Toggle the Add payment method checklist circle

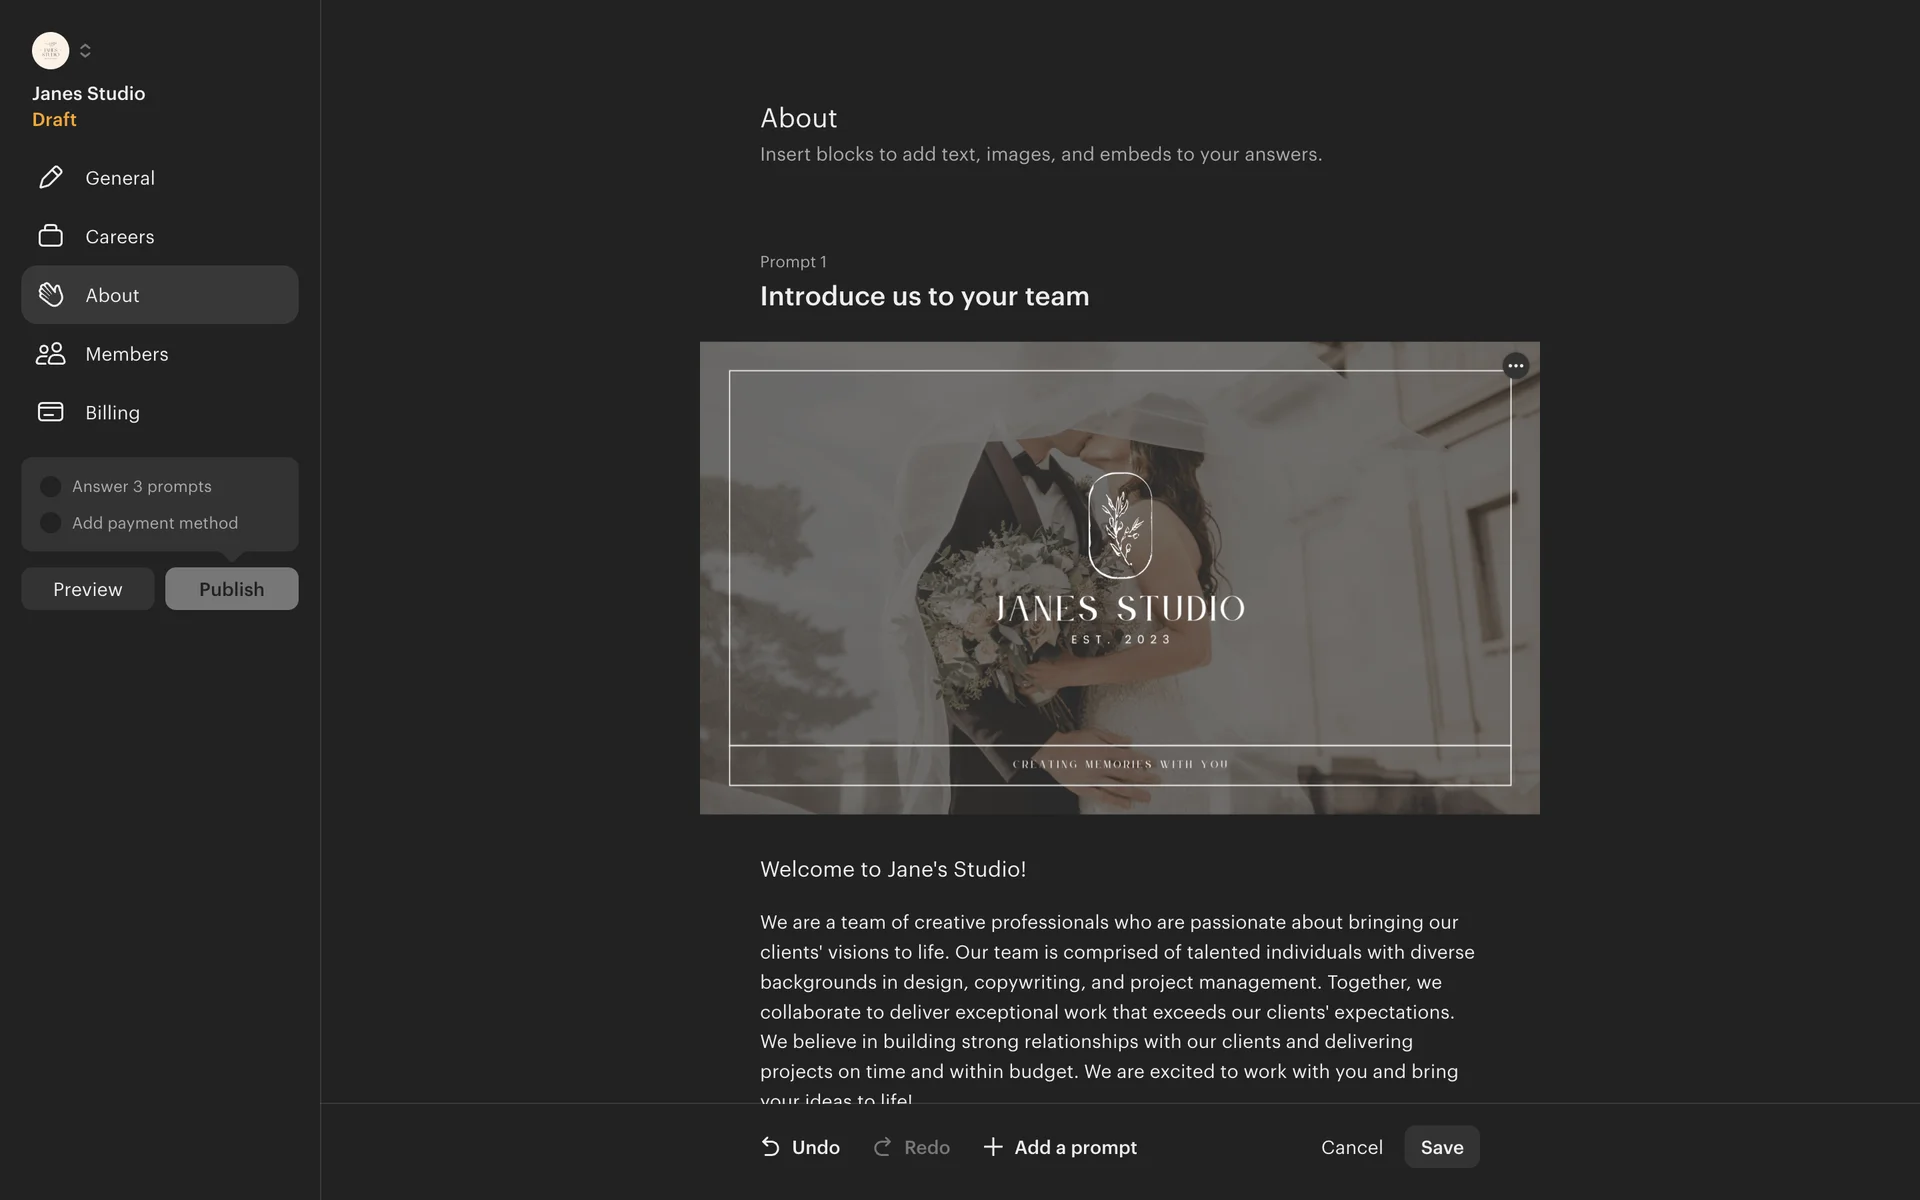tap(50, 523)
